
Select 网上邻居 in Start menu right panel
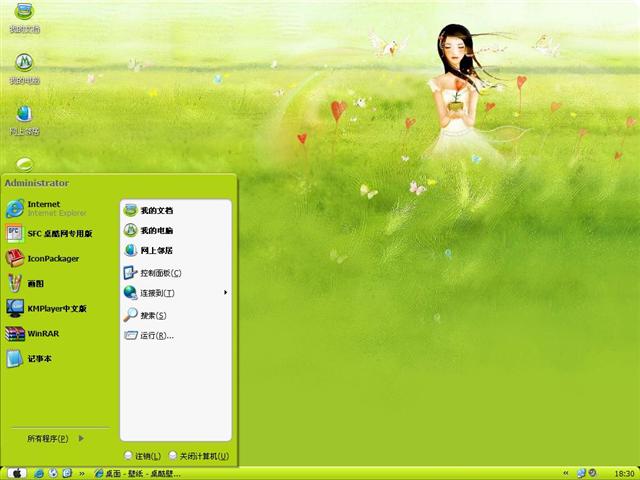(149, 250)
